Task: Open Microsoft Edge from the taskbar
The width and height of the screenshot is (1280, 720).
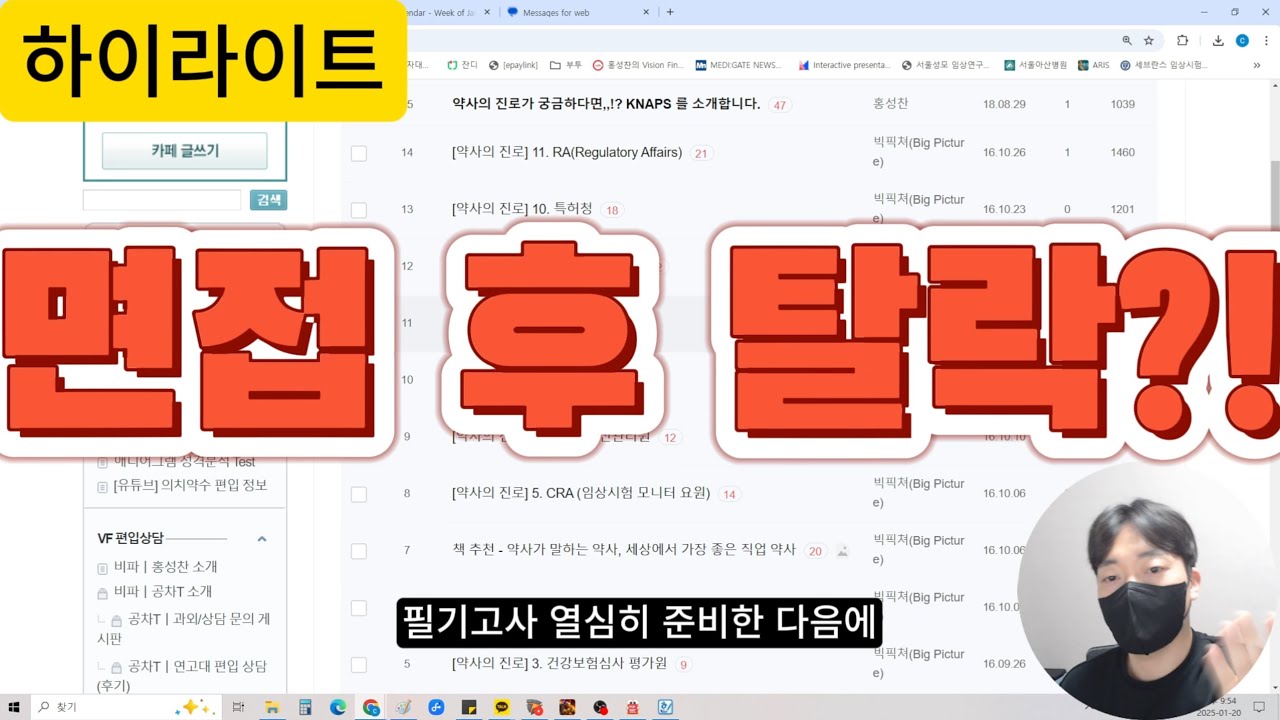Action: 338,707
